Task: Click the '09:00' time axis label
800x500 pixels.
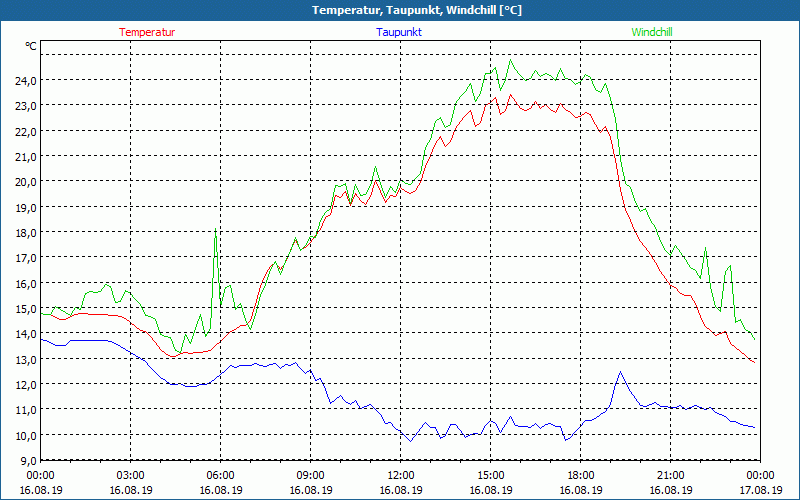Action: click(311, 476)
